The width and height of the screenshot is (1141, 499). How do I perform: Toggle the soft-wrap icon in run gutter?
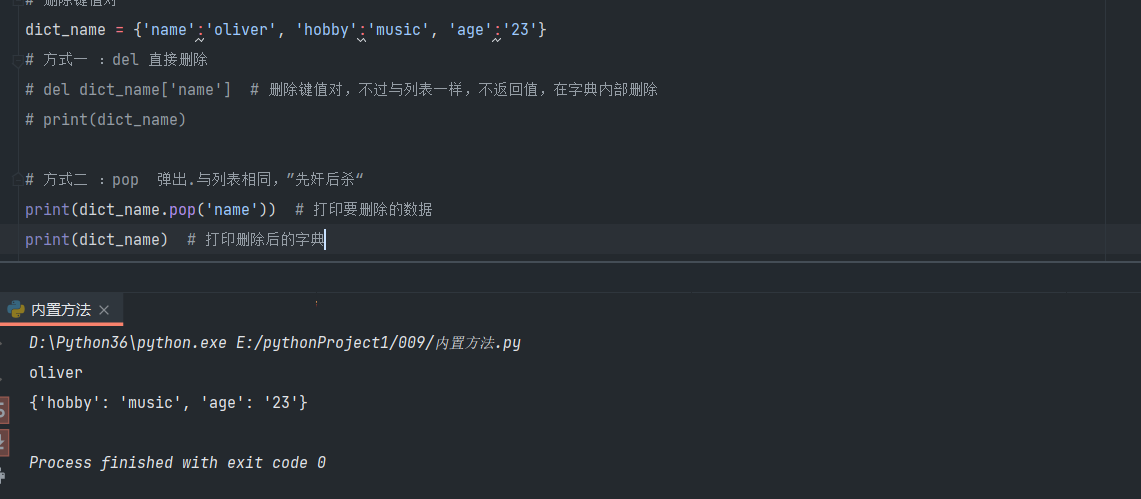(x=3, y=410)
